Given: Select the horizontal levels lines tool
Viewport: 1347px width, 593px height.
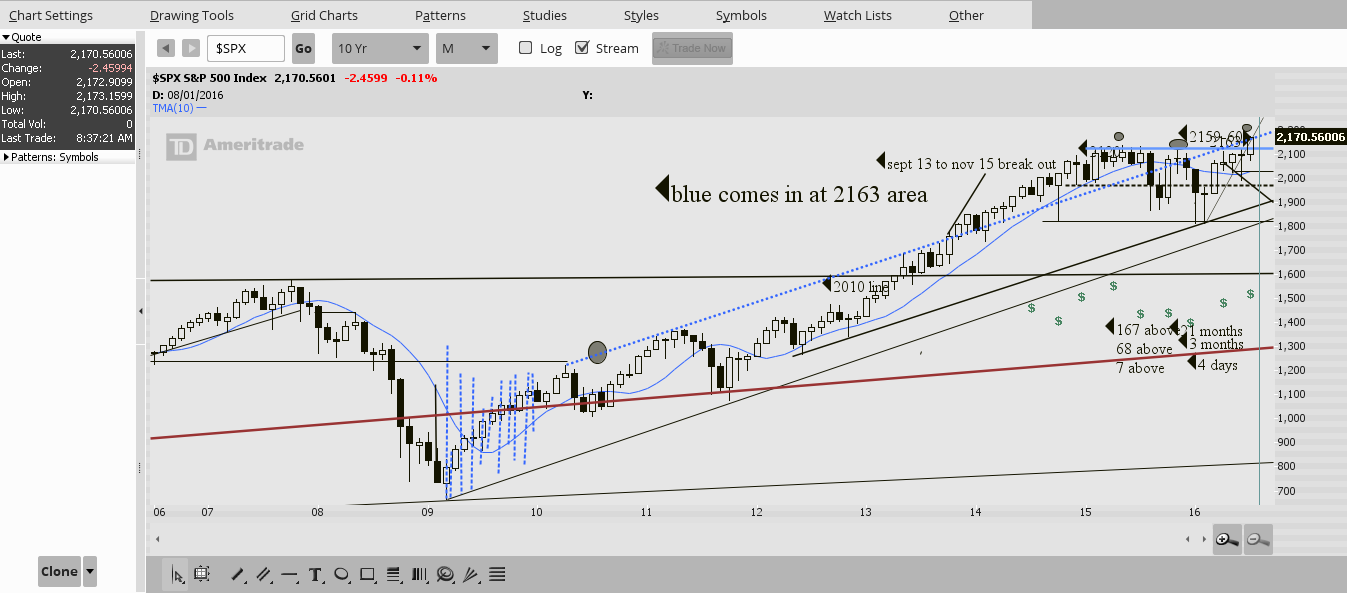Looking at the screenshot, I should (497, 574).
